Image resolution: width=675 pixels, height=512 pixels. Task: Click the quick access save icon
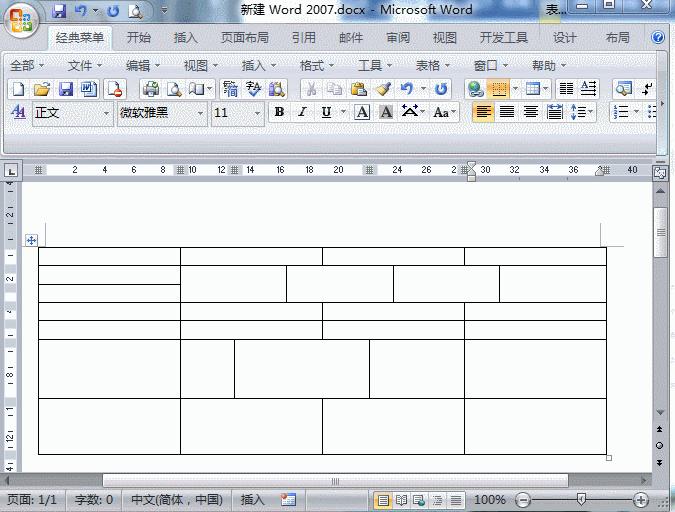(59, 11)
